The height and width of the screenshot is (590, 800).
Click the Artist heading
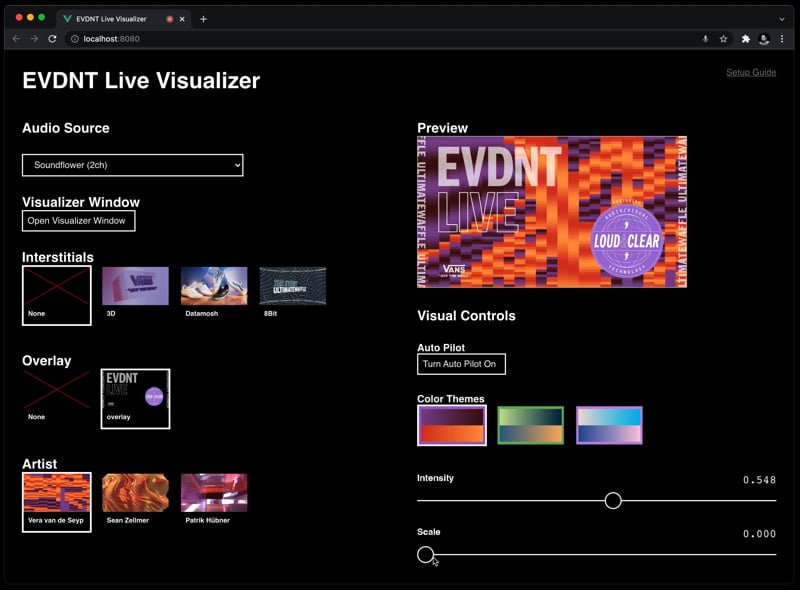(39, 464)
